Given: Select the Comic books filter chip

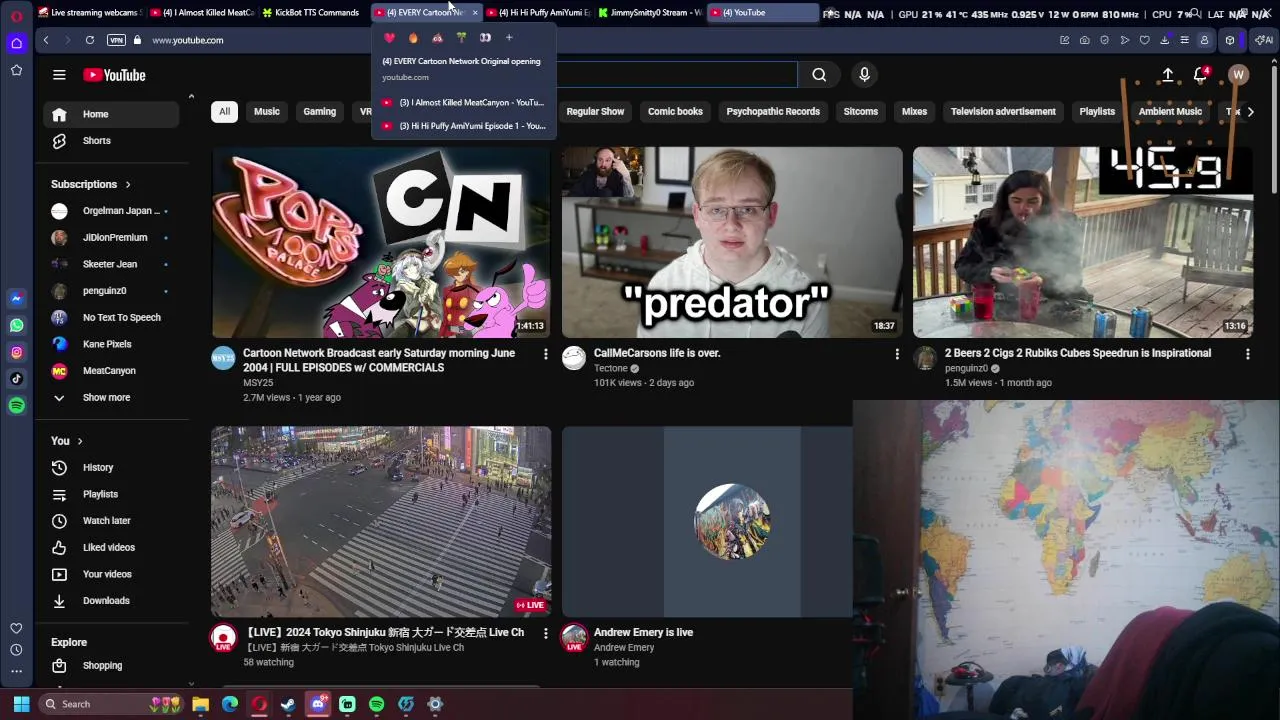Looking at the screenshot, I should pos(675,112).
